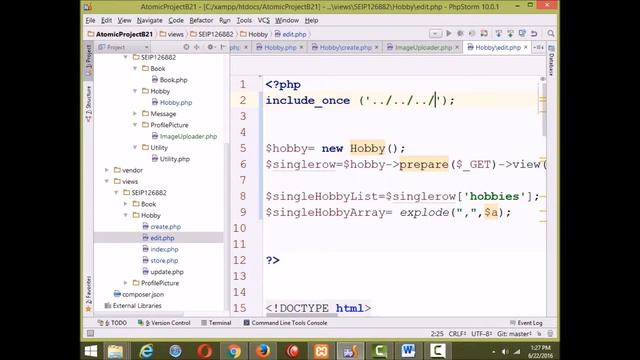Close the Hobby\edit.php tab
The width and height of the screenshot is (640, 360).
click(x=526, y=47)
